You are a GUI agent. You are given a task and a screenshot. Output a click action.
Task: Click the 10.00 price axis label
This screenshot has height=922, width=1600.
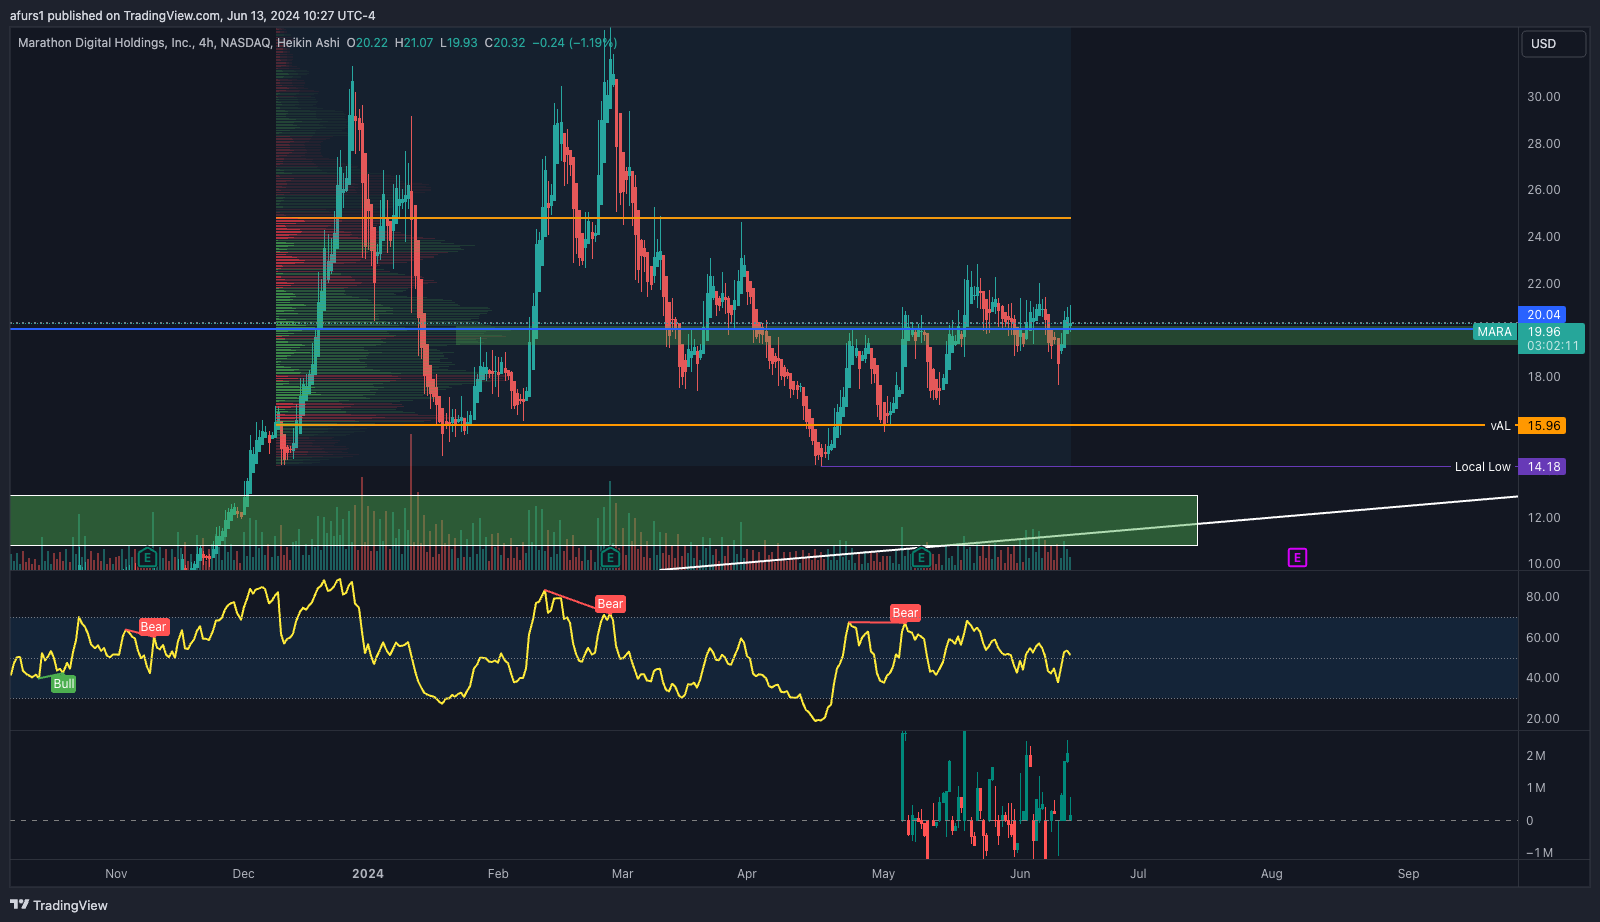pyautogui.click(x=1543, y=564)
